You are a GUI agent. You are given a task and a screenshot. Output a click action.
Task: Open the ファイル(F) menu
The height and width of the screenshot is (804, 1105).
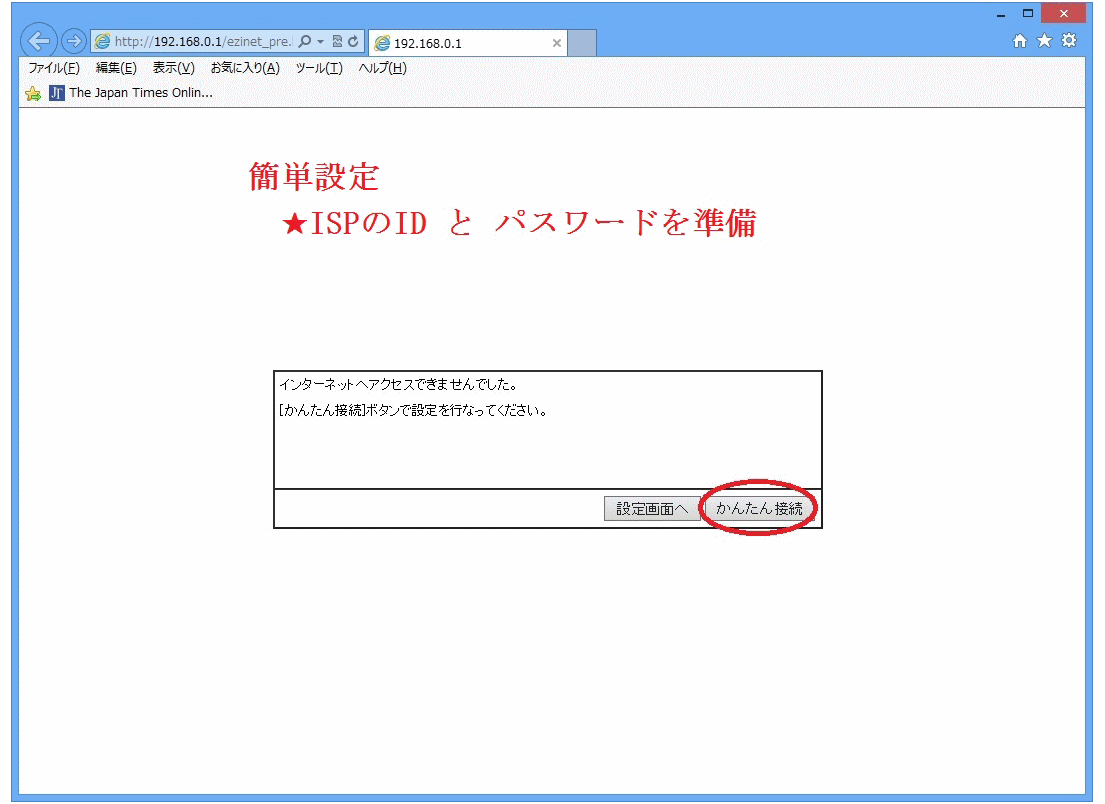[x=54, y=68]
